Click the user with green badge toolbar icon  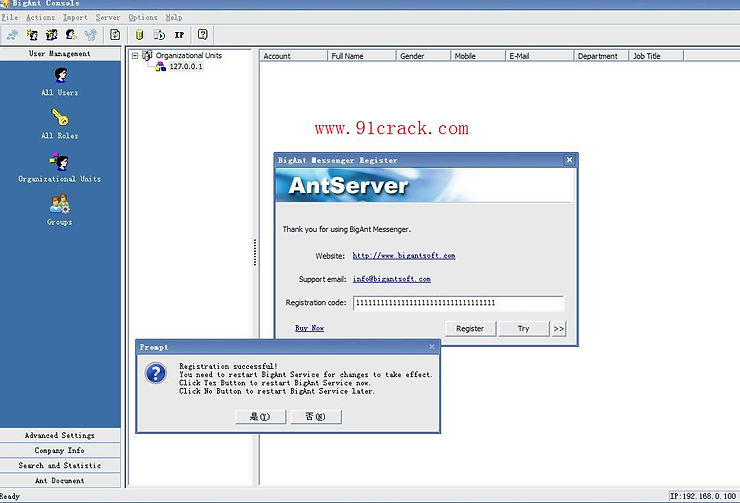point(71,34)
